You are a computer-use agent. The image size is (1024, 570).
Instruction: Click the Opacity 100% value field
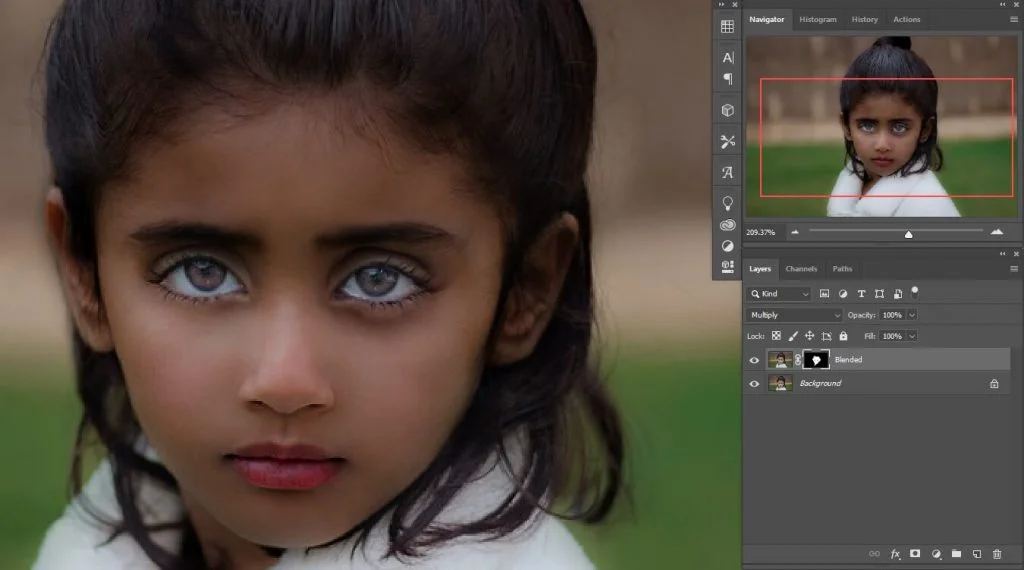pyautogui.click(x=893, y=315)
